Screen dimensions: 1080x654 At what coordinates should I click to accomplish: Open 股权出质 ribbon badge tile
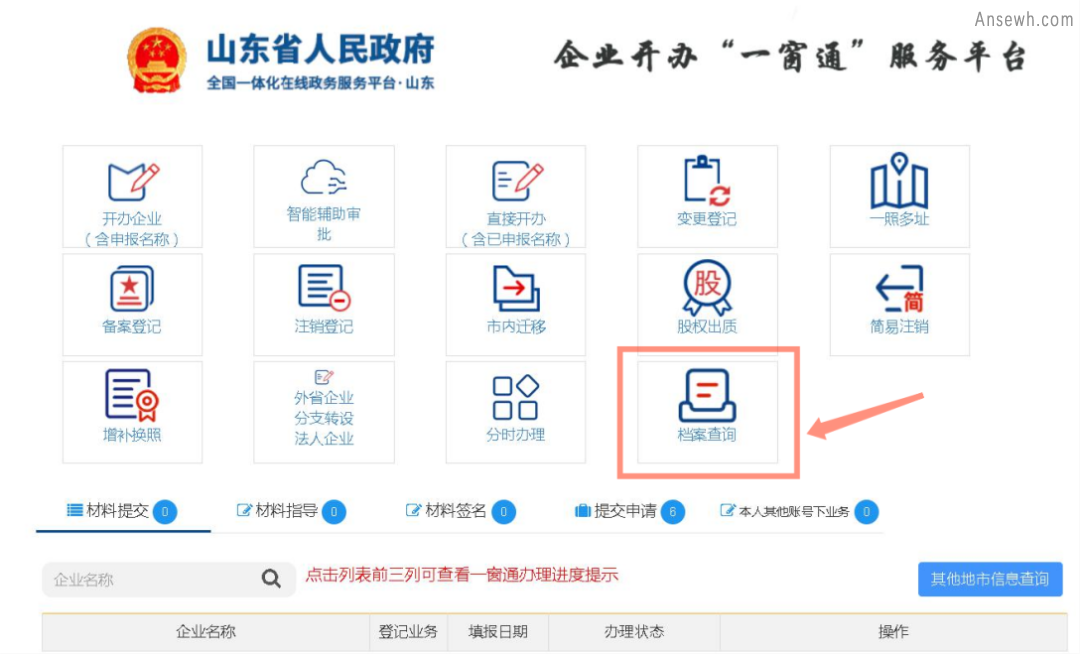coord(707,305)
